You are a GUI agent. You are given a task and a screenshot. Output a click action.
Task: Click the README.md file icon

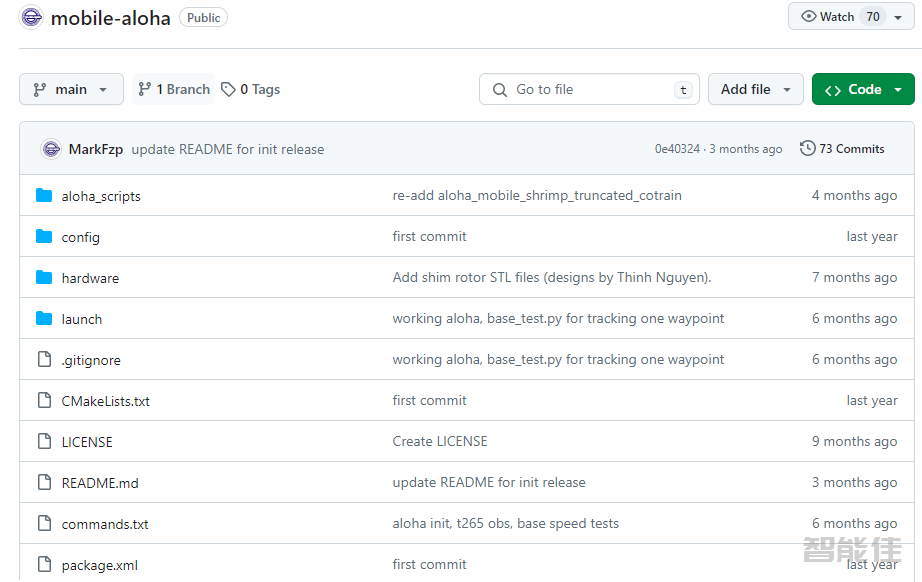pos(44,483)
